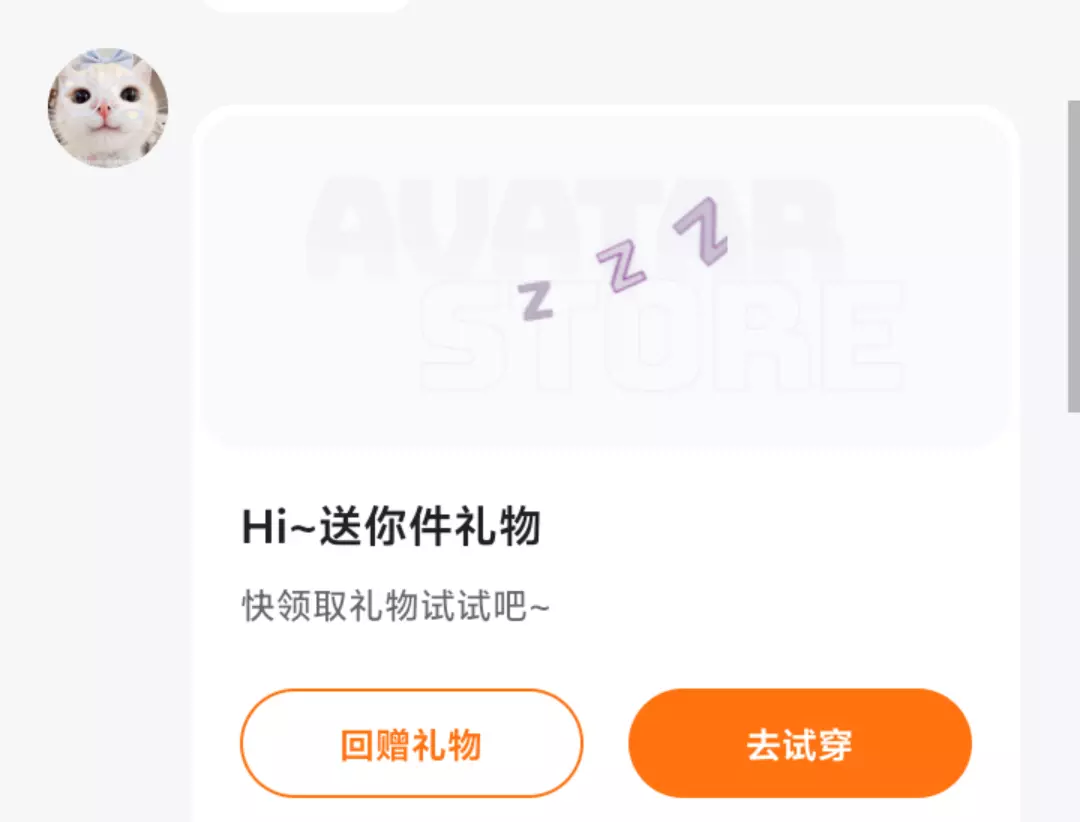
Task: Tap the middle purple Z sticker
Action: point(621,267)
